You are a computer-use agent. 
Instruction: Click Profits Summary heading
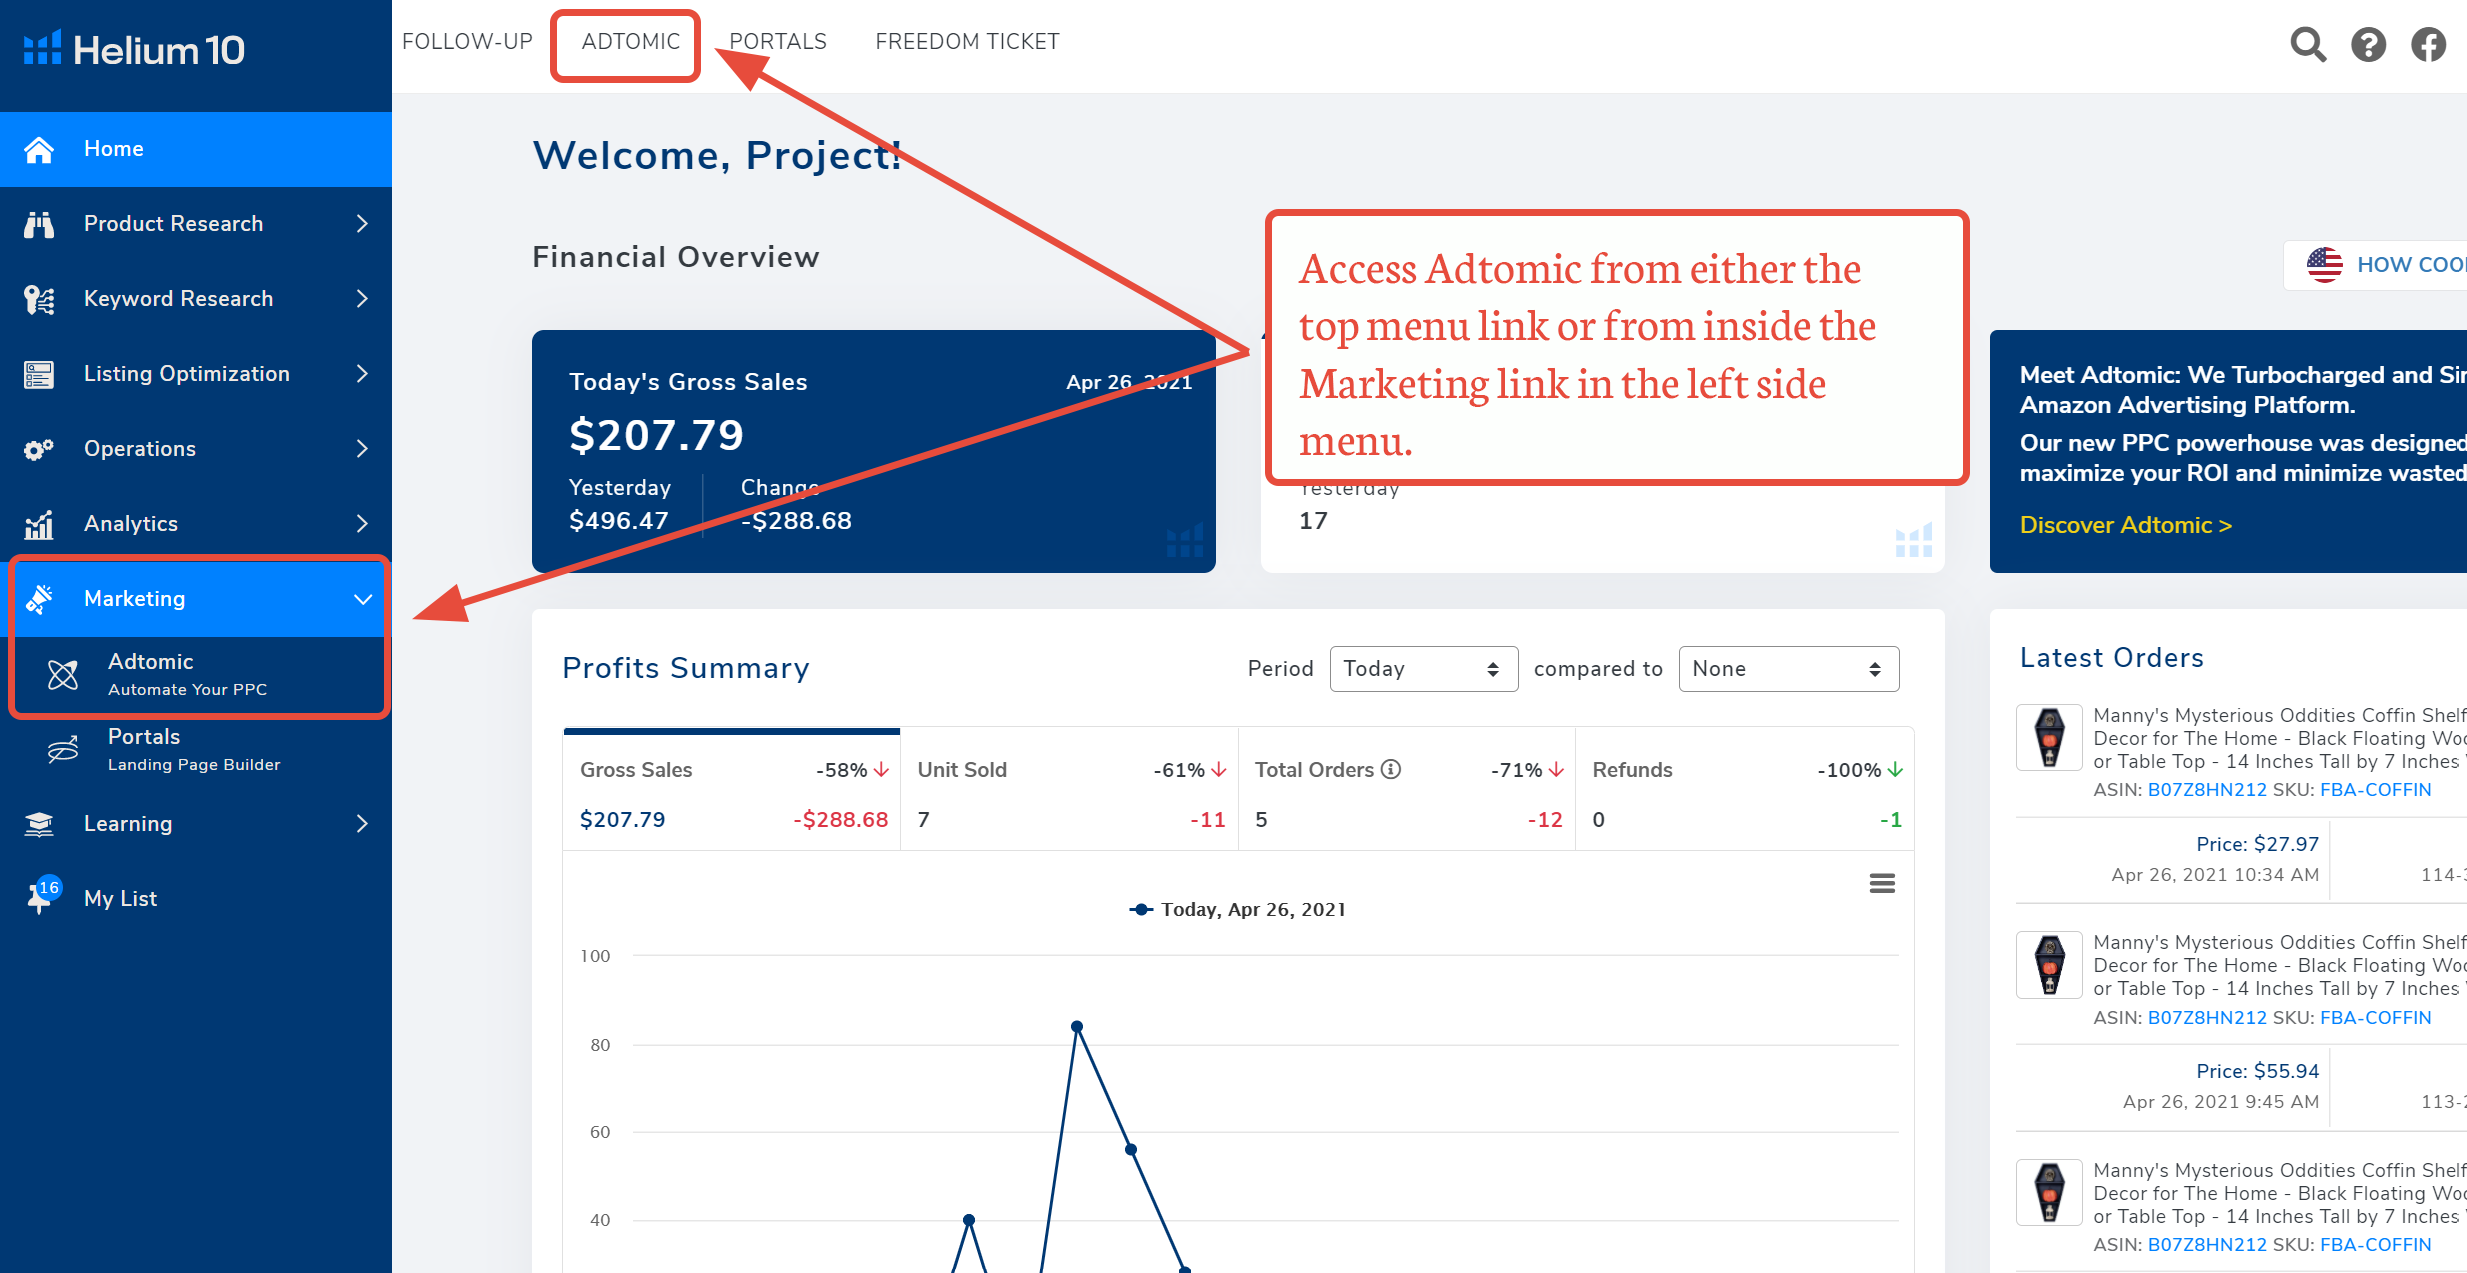tap(686, 668)
